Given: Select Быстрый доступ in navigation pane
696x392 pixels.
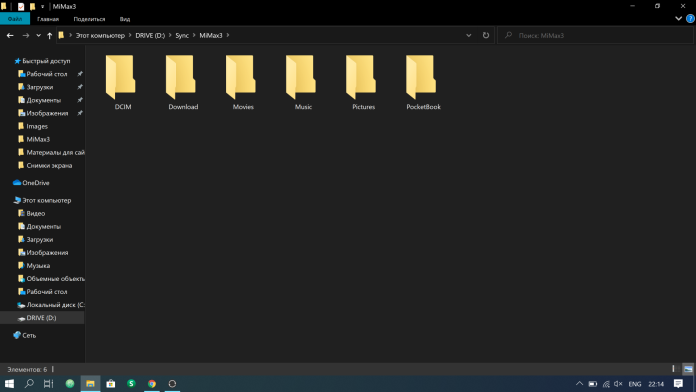Looking at the screenshot, I should point(46,61).
